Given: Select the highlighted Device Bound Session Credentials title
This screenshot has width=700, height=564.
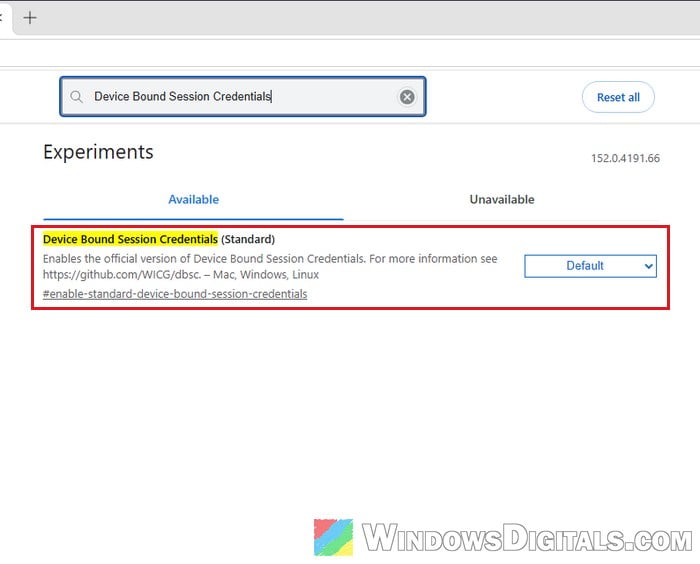Looking at the screenshot, I should (130, 239).
